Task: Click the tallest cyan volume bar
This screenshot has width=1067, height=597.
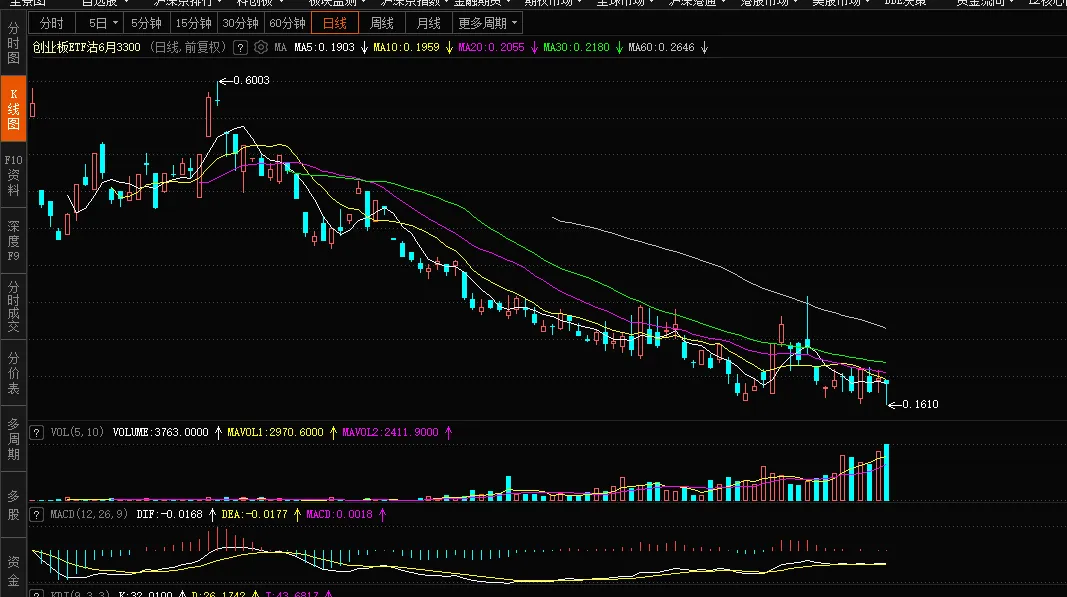Action: coord(886,472)
